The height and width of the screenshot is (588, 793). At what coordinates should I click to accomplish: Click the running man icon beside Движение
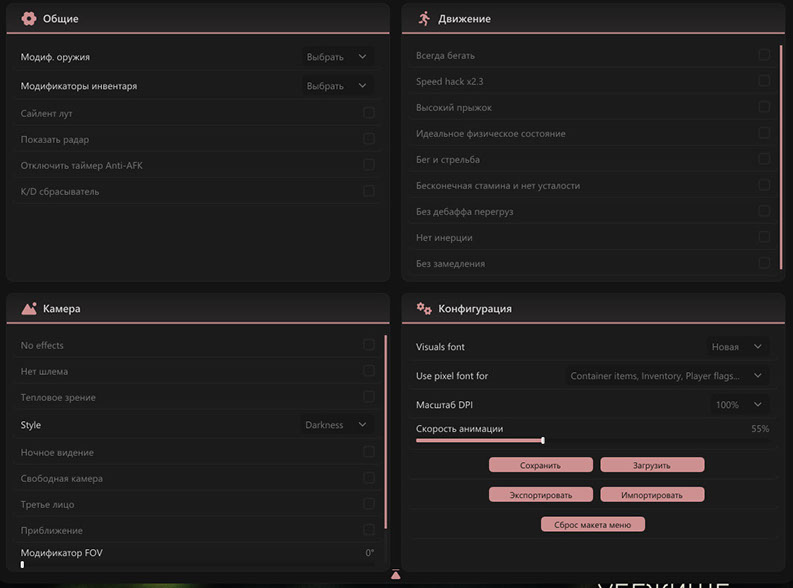(x=424, y=18)
